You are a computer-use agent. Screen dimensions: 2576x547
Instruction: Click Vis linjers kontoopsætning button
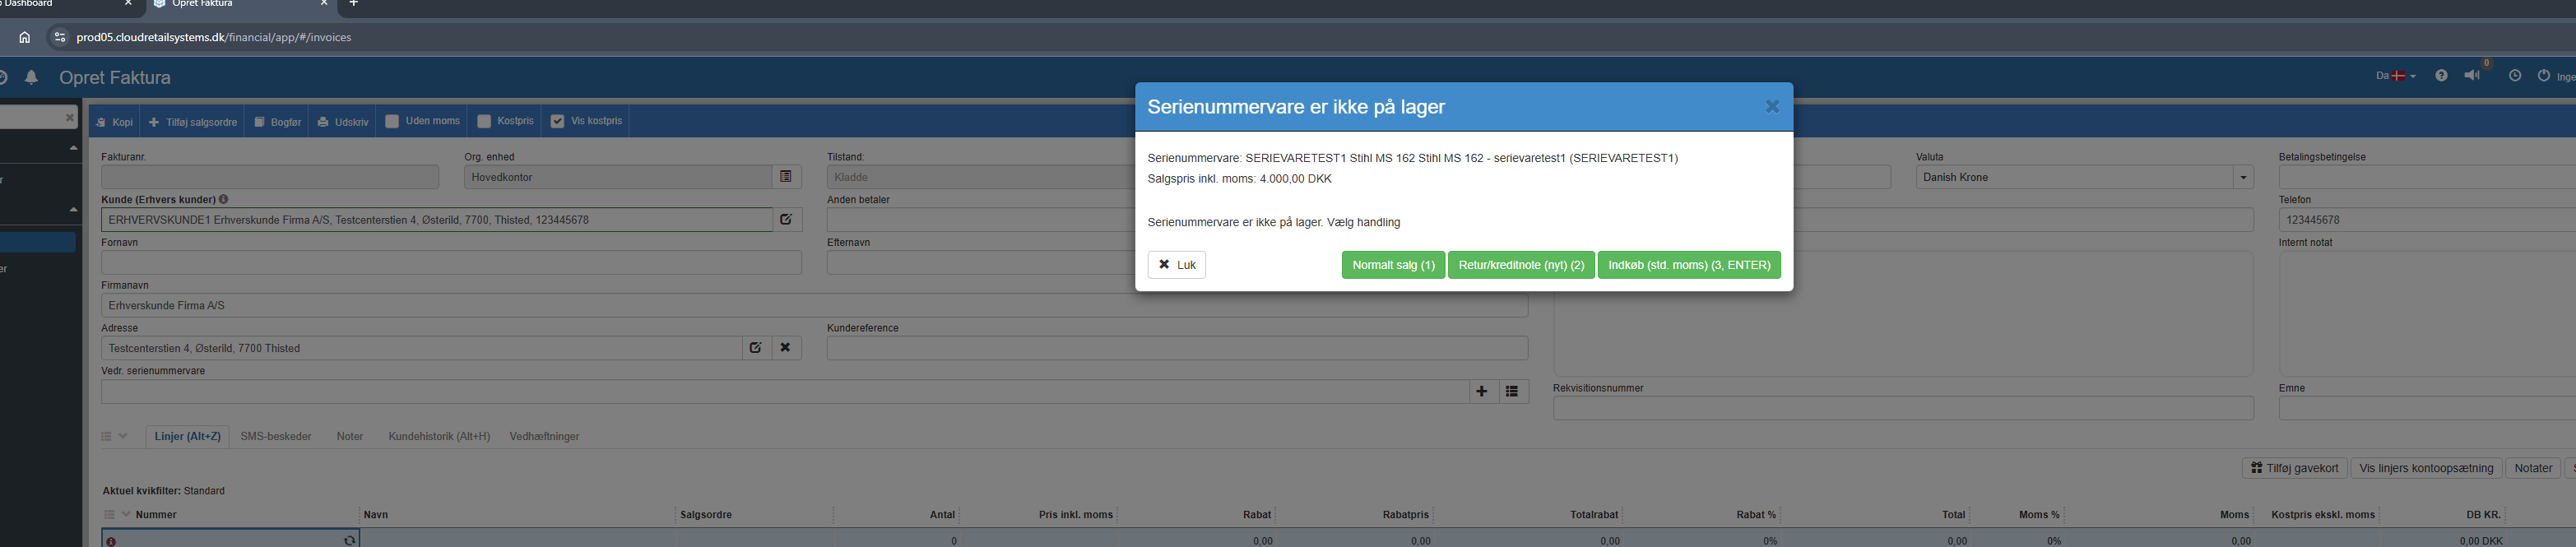click(2426, 468)
